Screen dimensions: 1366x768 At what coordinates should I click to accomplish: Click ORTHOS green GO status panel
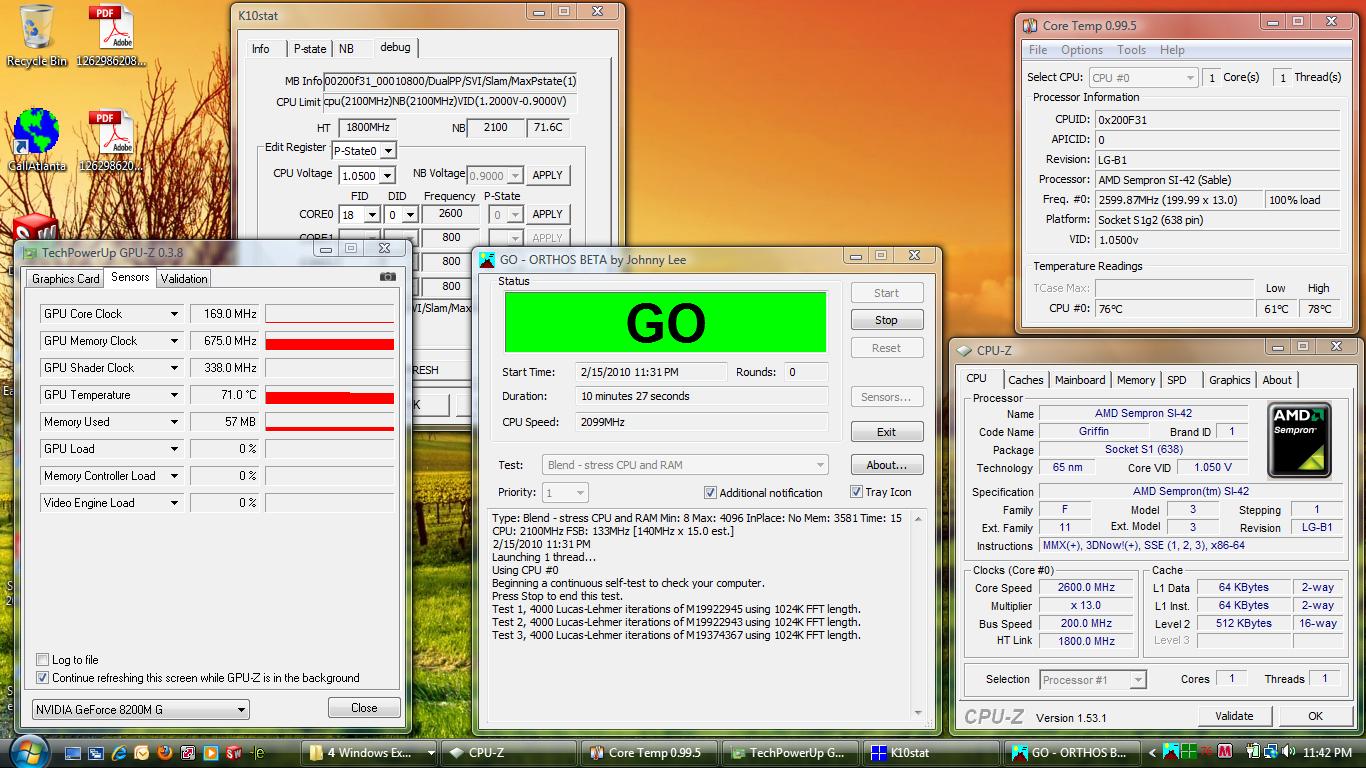pyautogui.click(x=665, y=322)
